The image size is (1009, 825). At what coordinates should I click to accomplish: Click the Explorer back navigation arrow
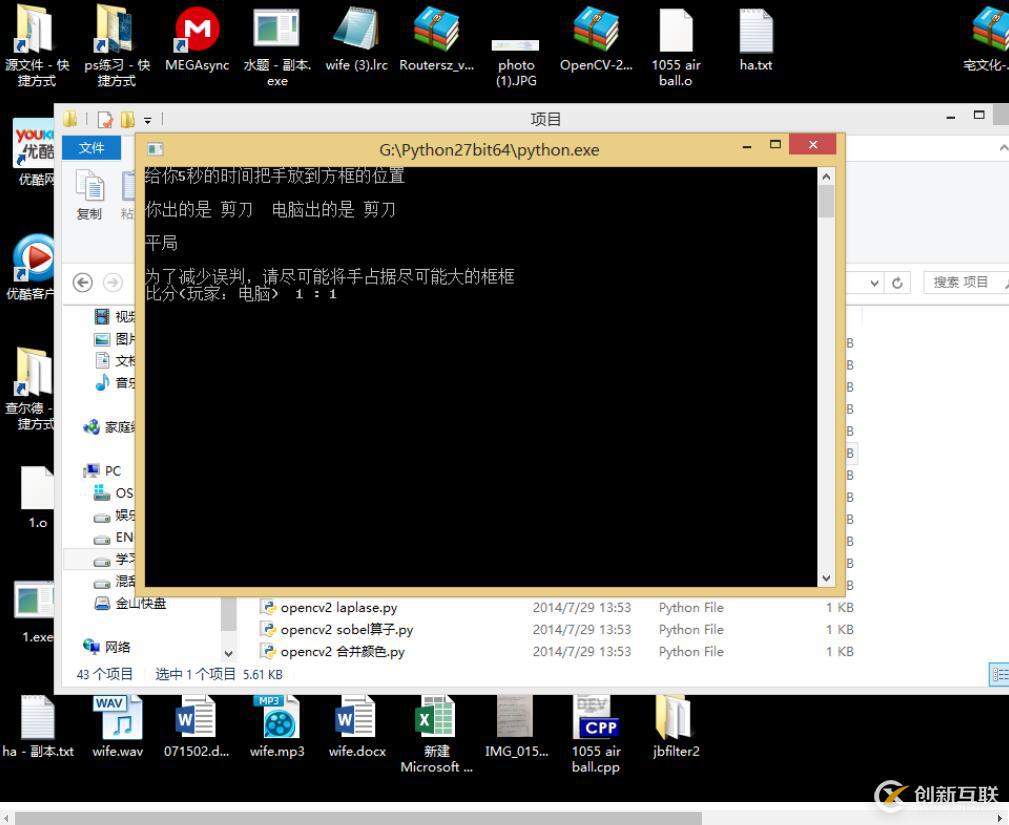point(82,283)
